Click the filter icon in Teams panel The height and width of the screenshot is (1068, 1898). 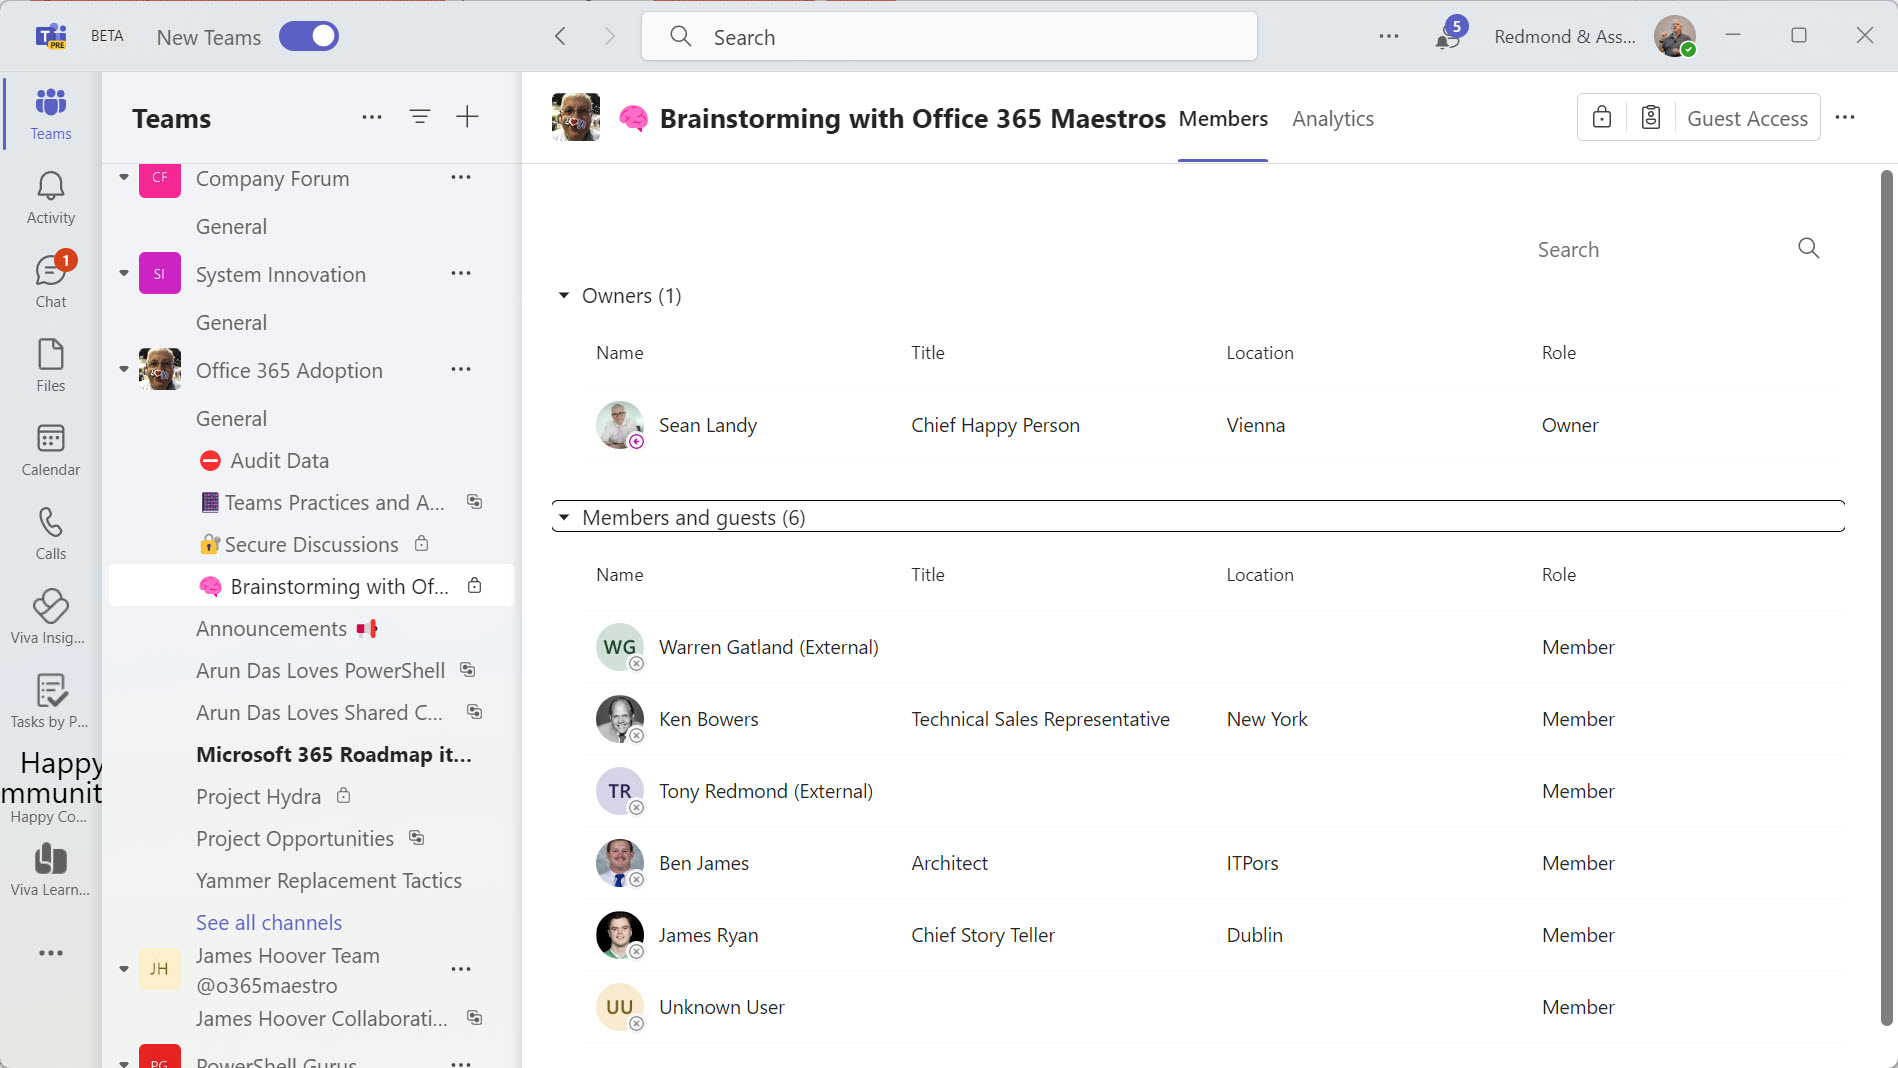420,117
